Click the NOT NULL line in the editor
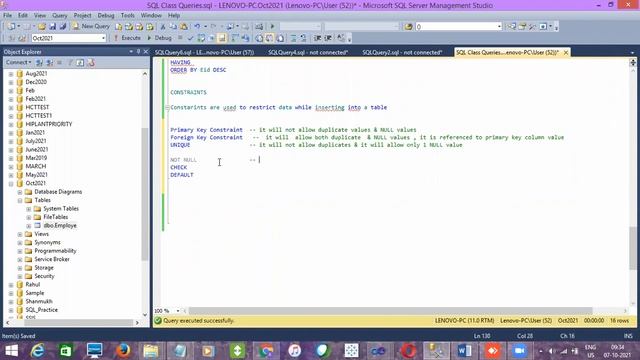Image resolution: width=640 pixels, height=360 pixels. [x=183, y=160]
